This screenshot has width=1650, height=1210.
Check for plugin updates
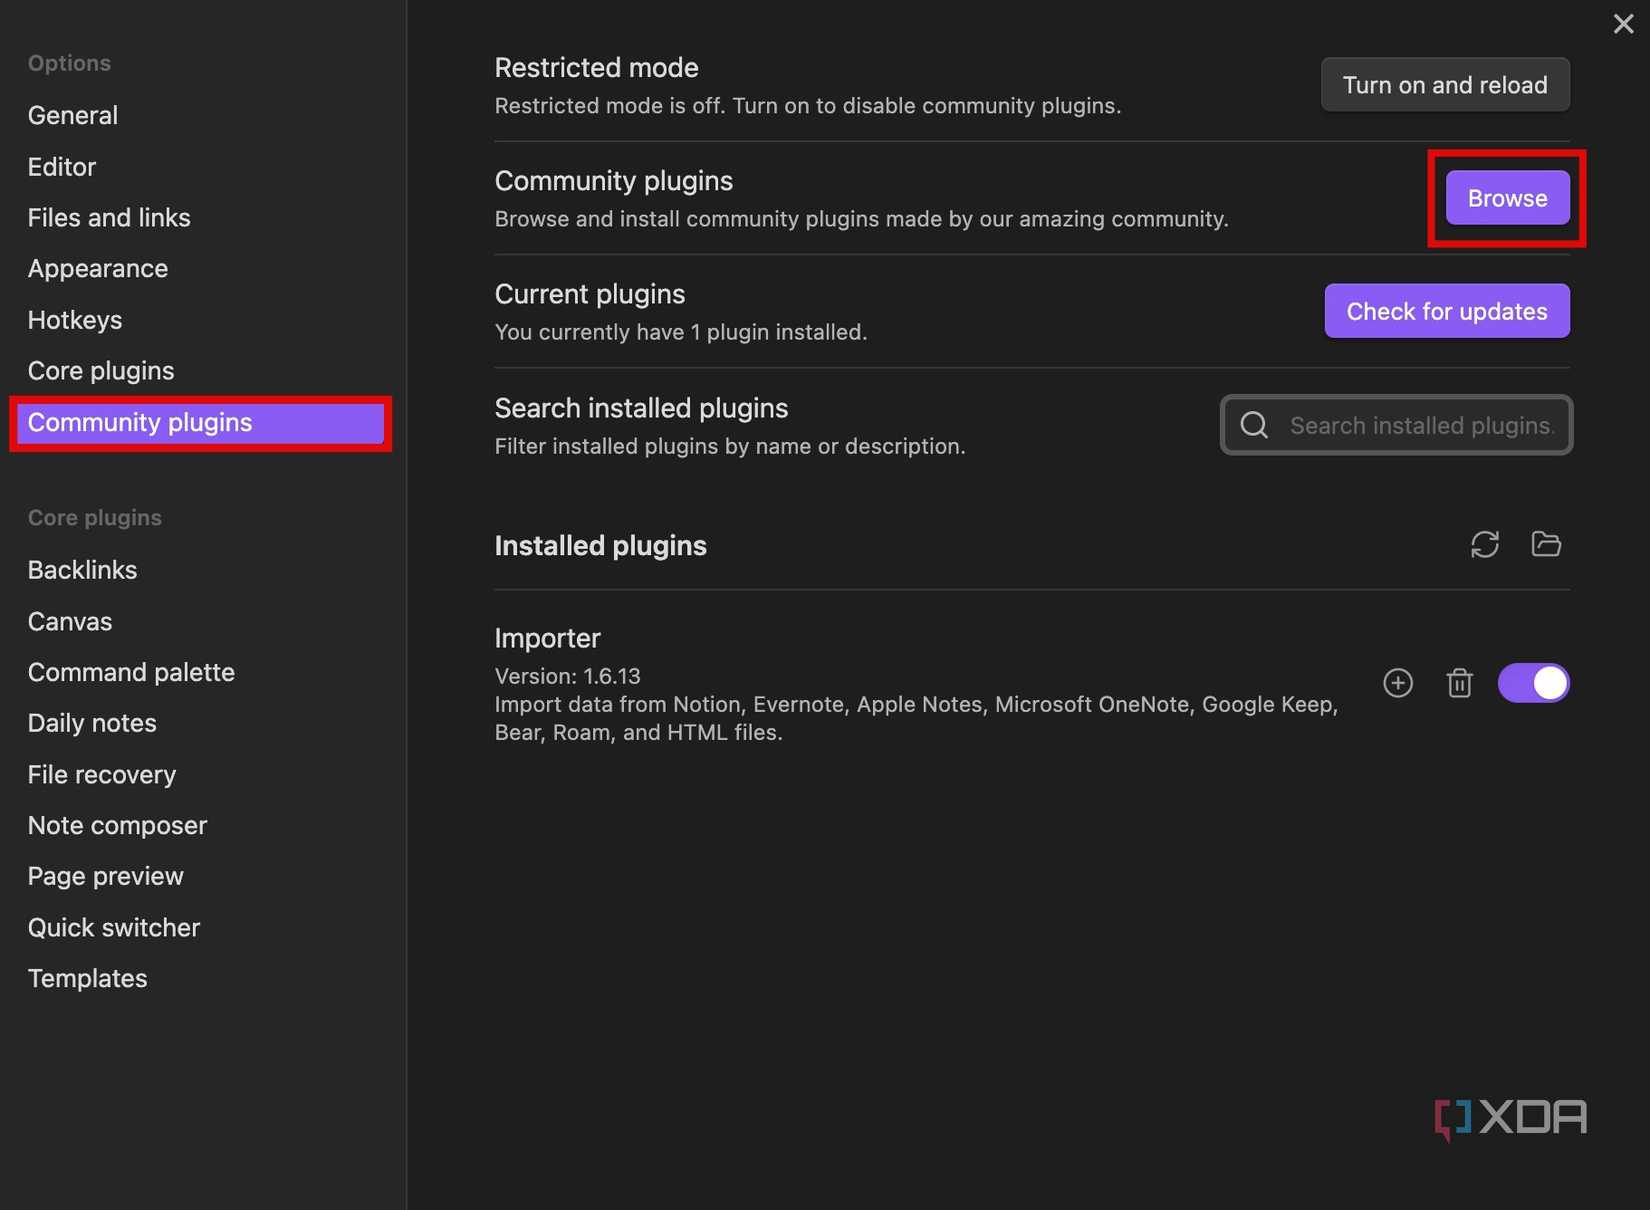click(x=1446, y=311)
